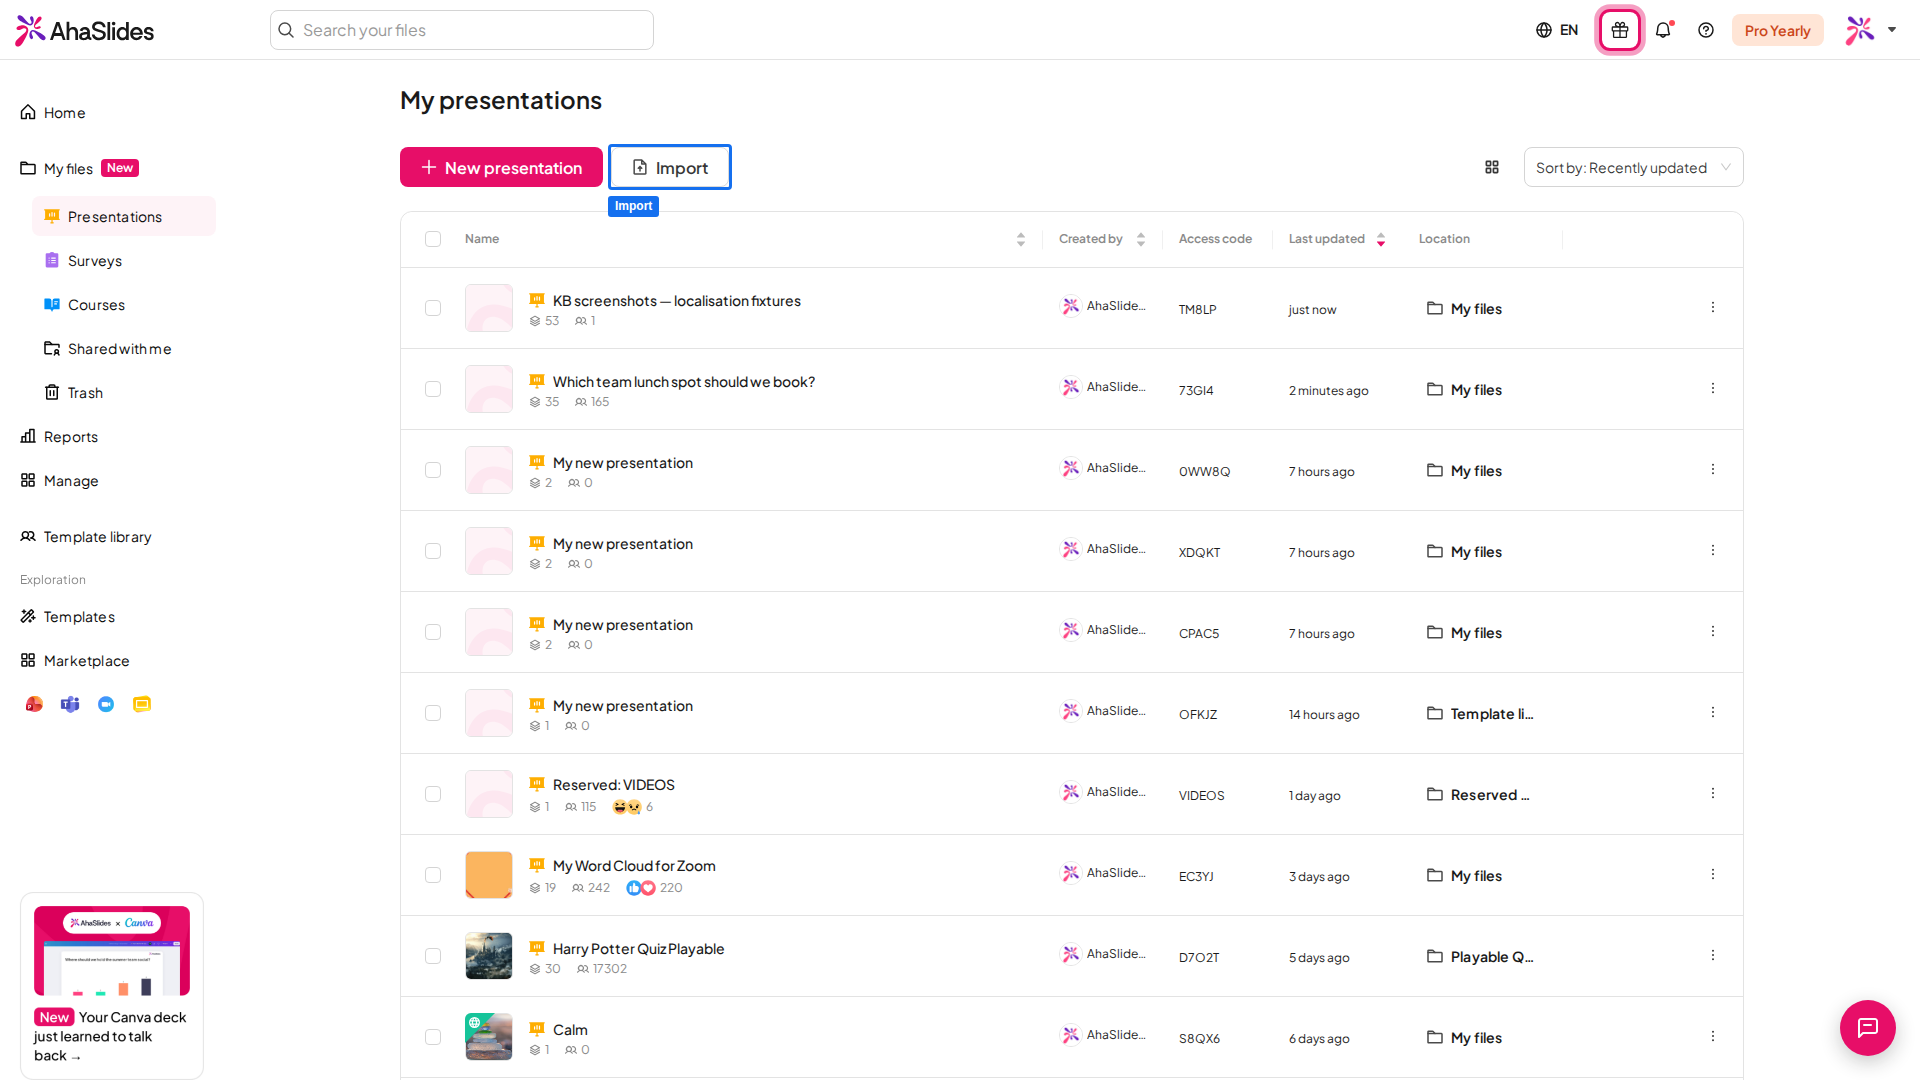Open the EN language selector
1920x1080 pixels.
[x=1557, y=30]
